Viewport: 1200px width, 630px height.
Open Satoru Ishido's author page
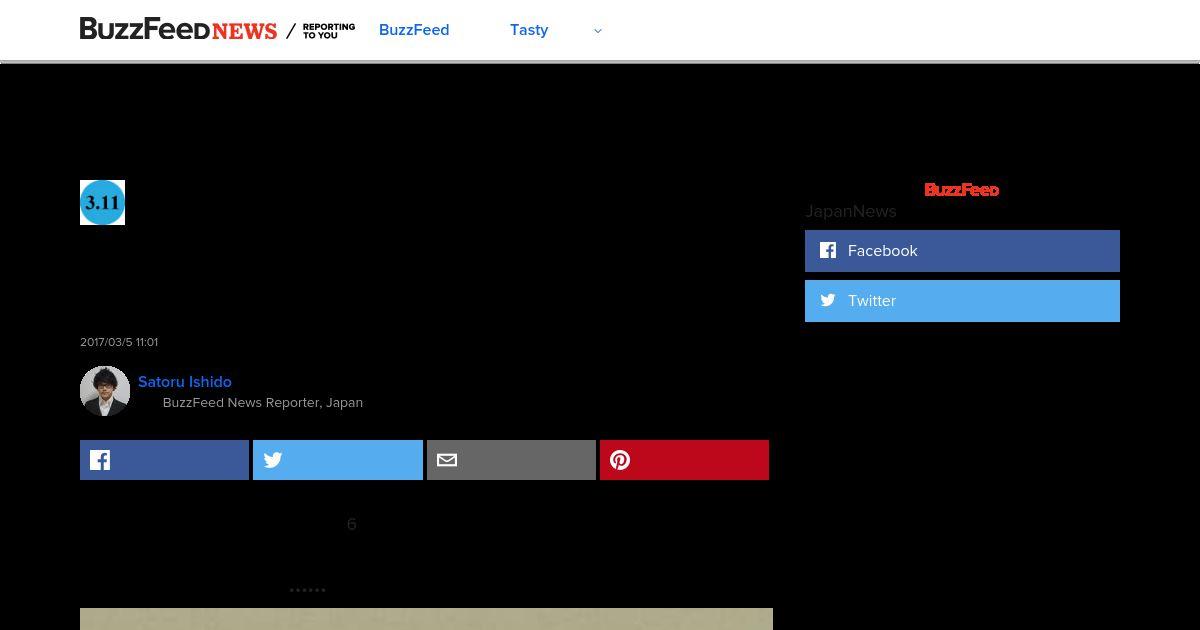(x=185, y=382)
